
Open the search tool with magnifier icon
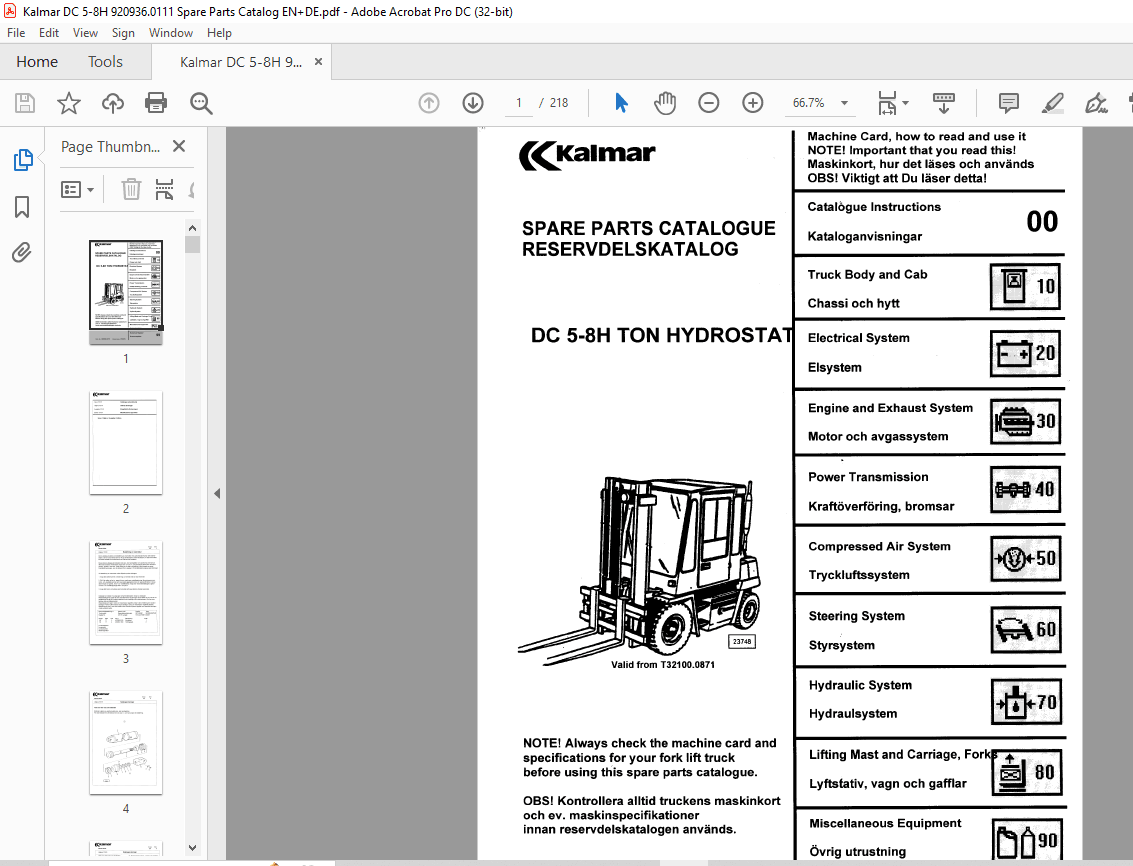coord(200,103)
